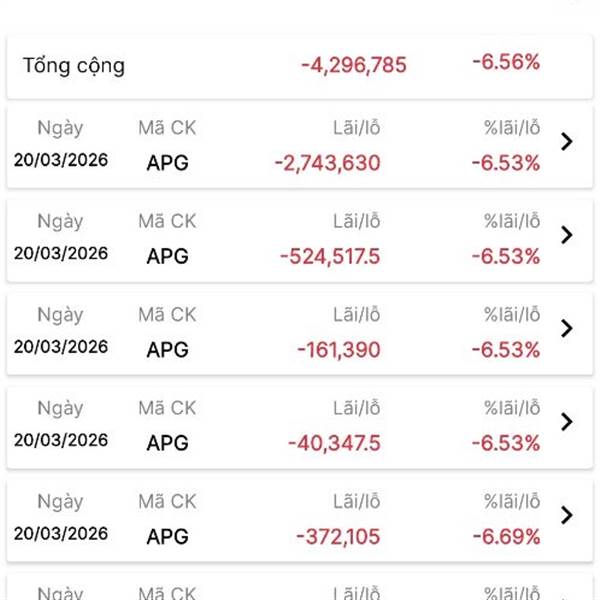Image resolution: width=600 pixels, height=600 pixels.
Task: Click the date 20/03/2026 in the -524,517.5 row
Action: [61, 253]
